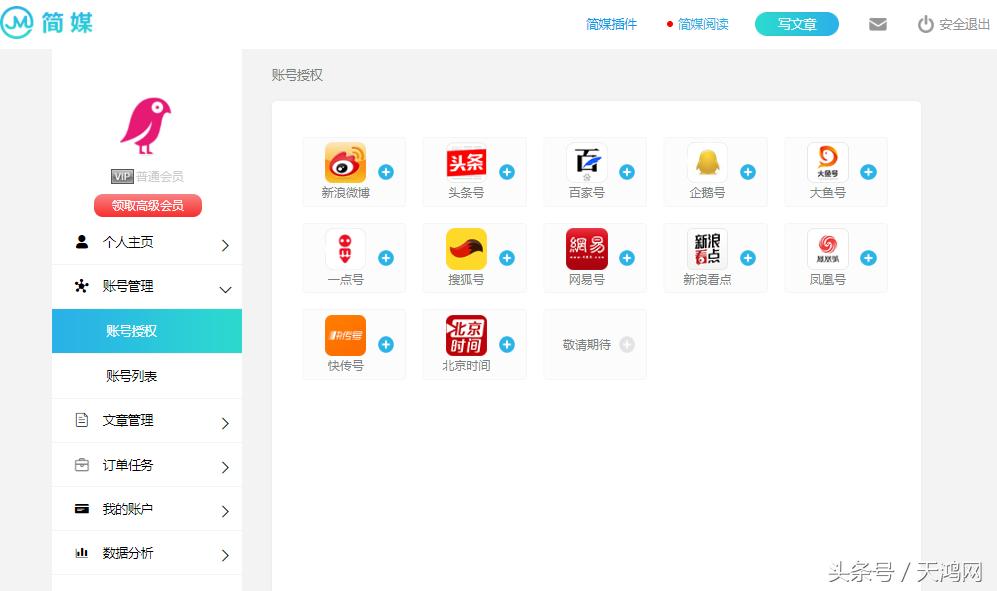Screen dimensions: 997x591
Task: Click the 领取高级会员 button
Action: 146,205
